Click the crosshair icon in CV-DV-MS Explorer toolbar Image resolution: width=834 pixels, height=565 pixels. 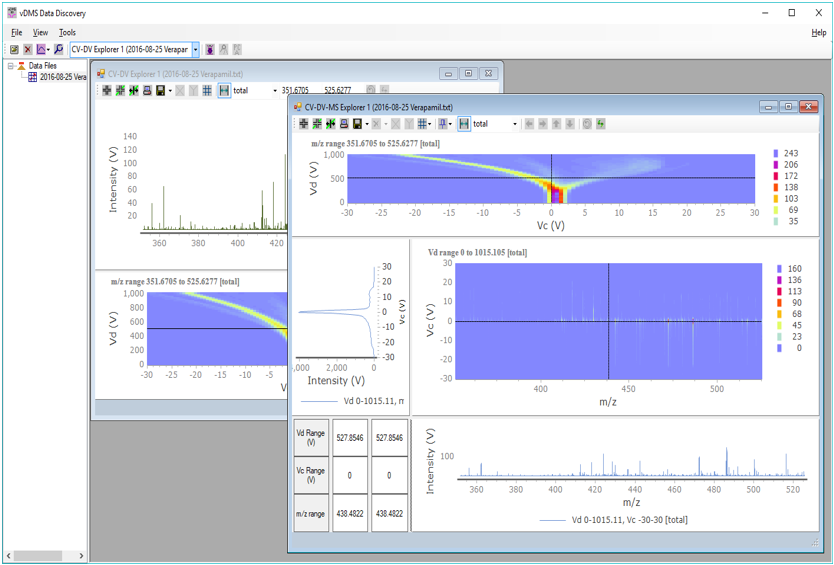304,123
